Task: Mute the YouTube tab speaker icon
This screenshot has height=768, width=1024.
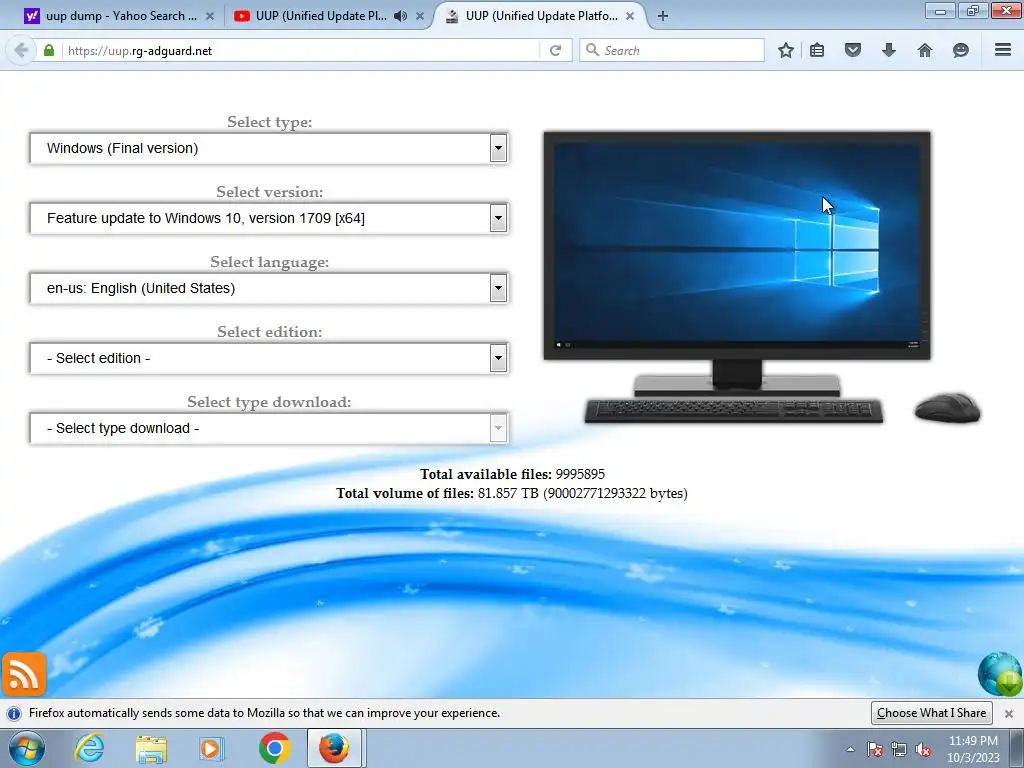Action: tap(400, 16)
